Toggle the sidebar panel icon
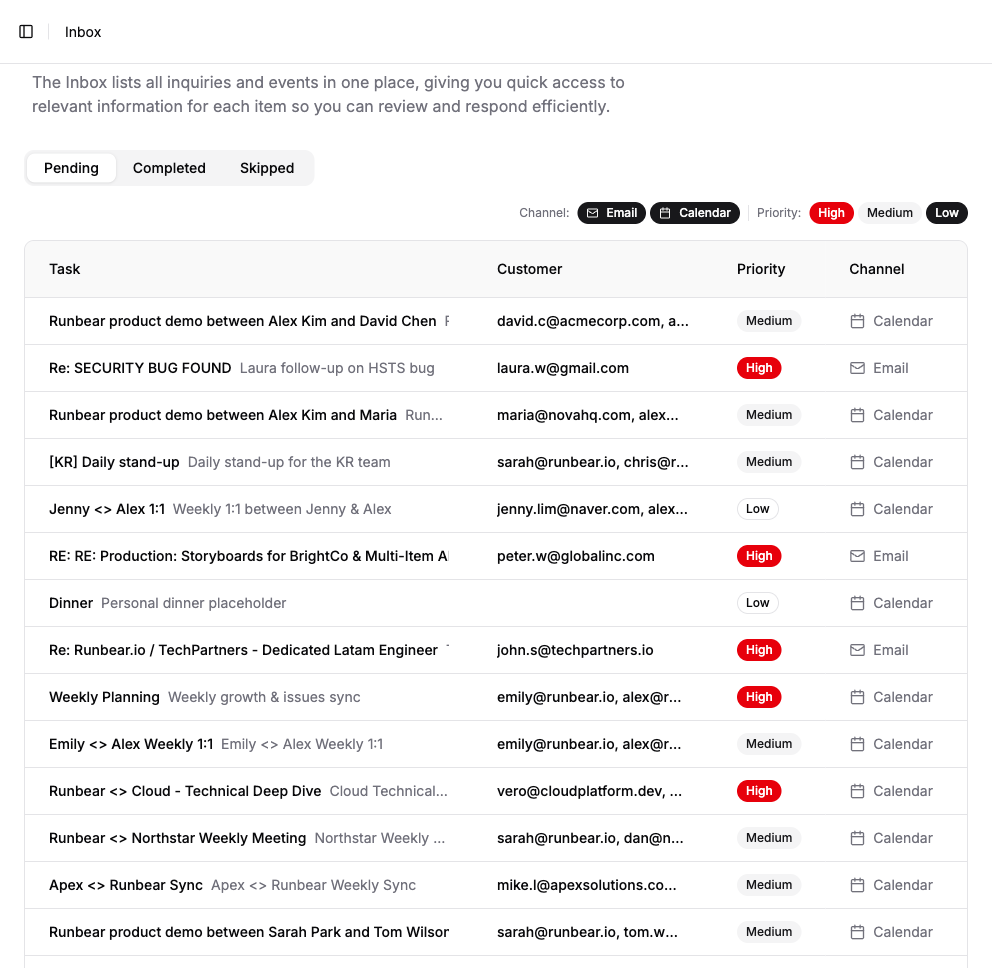992x968 pixels. [26, 32]
